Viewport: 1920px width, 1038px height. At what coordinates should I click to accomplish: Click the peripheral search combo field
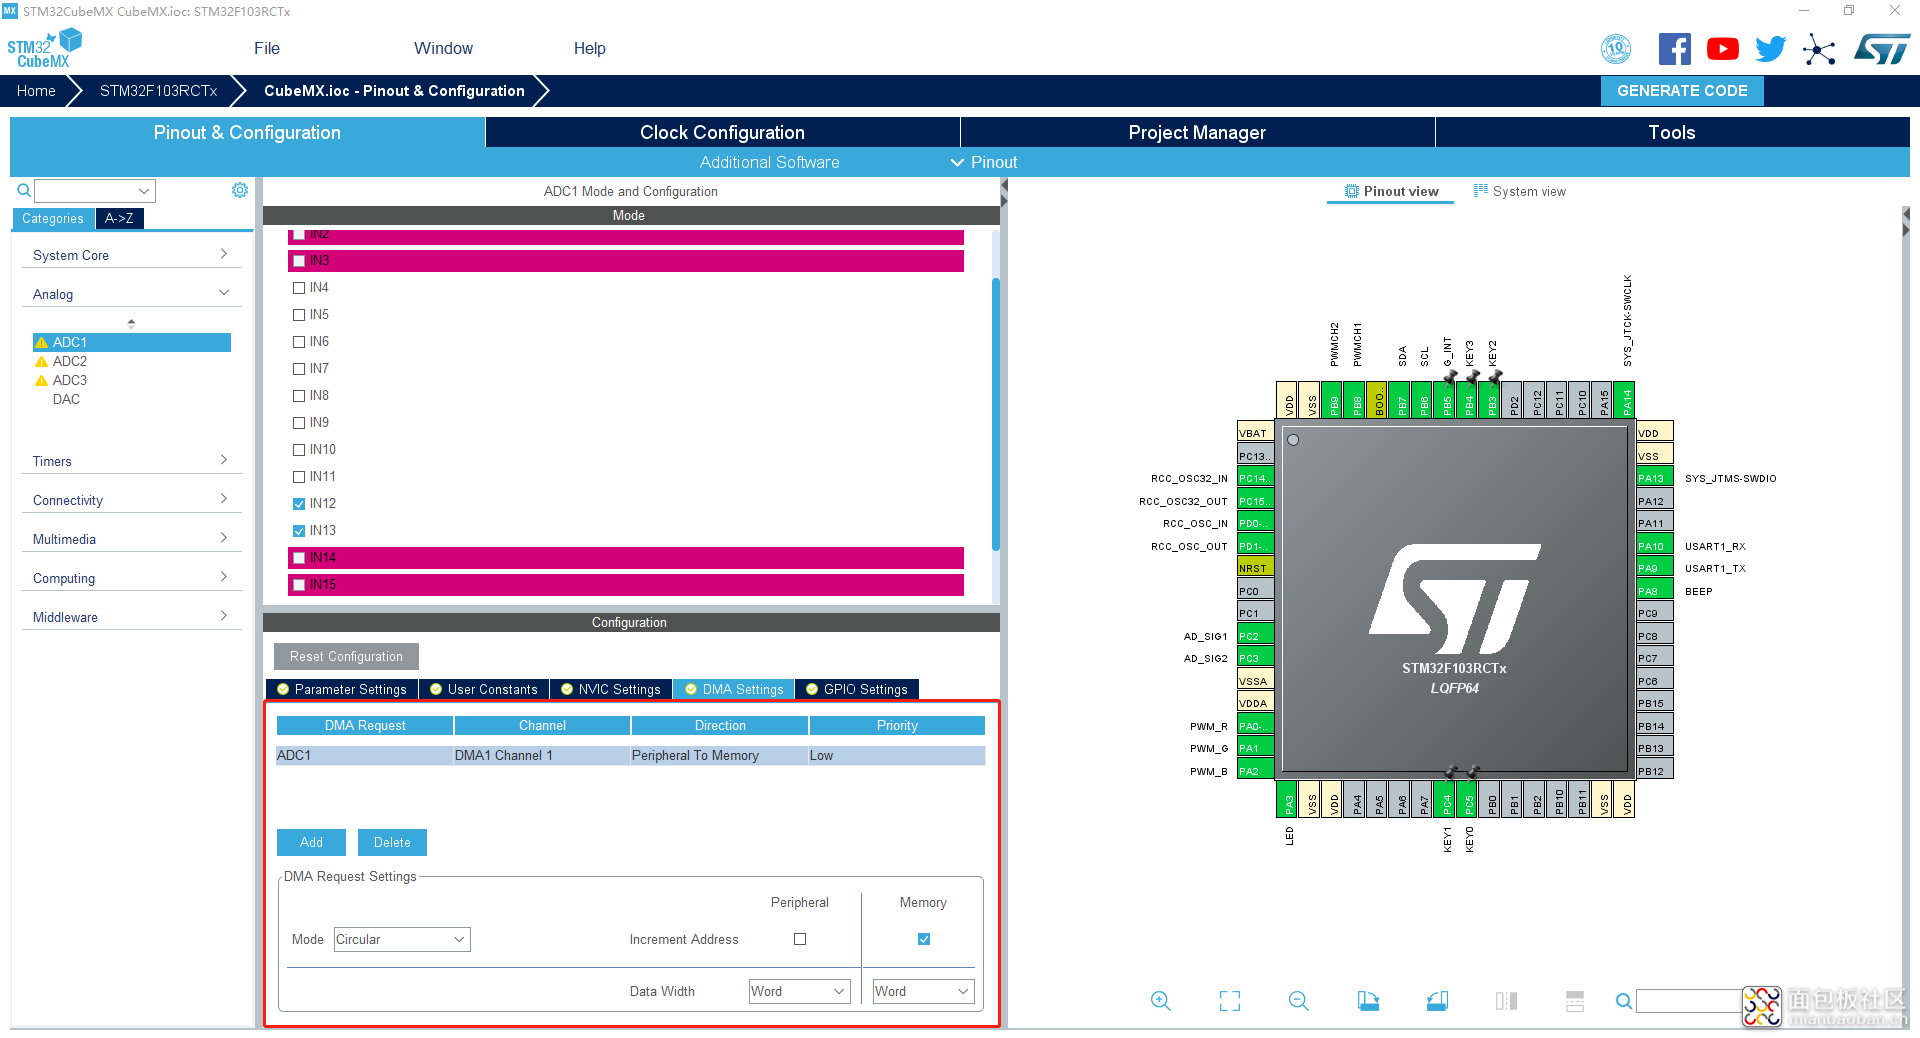point(95,190)
